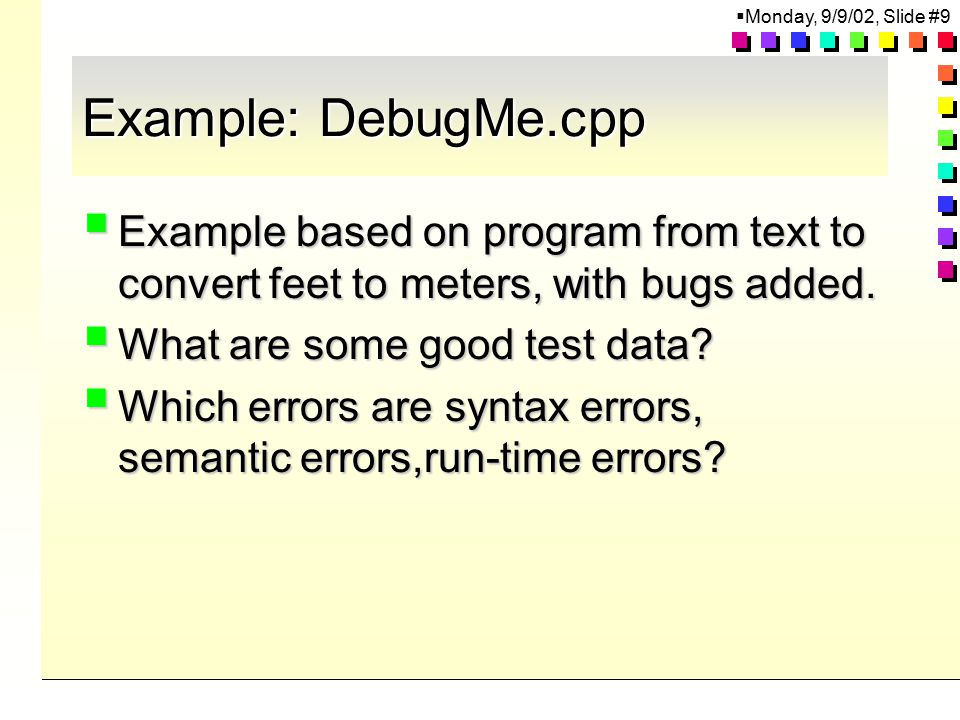Click the green bullet beside 'Which errors are'
This screenshot has height=720, width=960.
[97, 398]
